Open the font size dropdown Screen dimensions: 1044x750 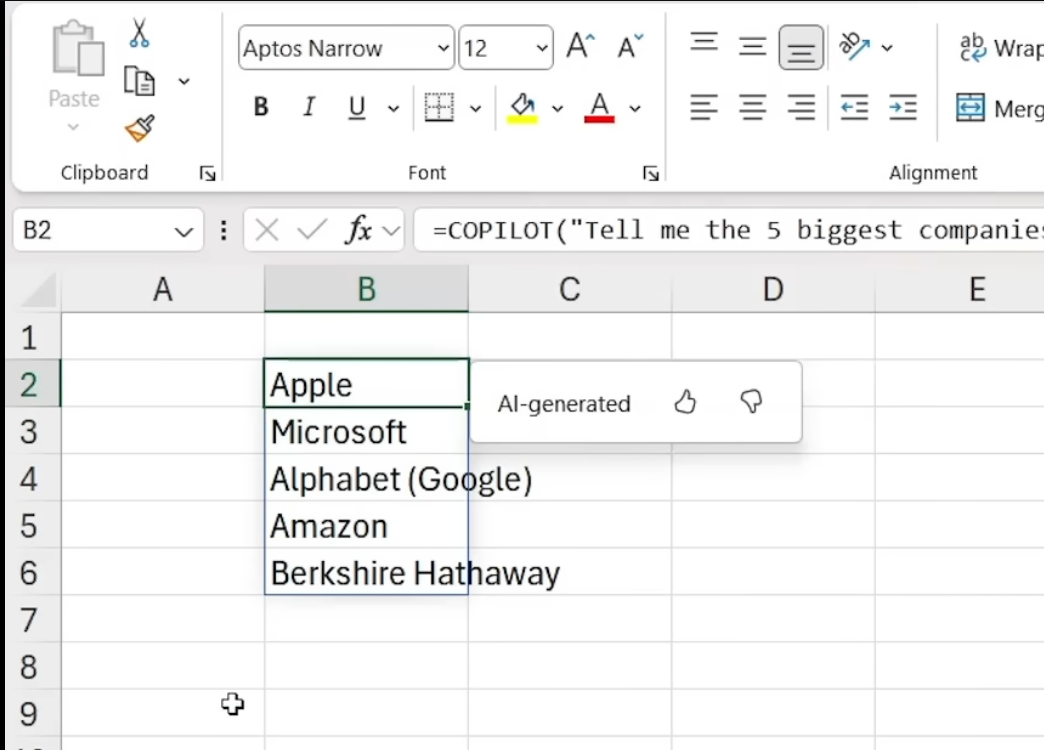[542, 48]
